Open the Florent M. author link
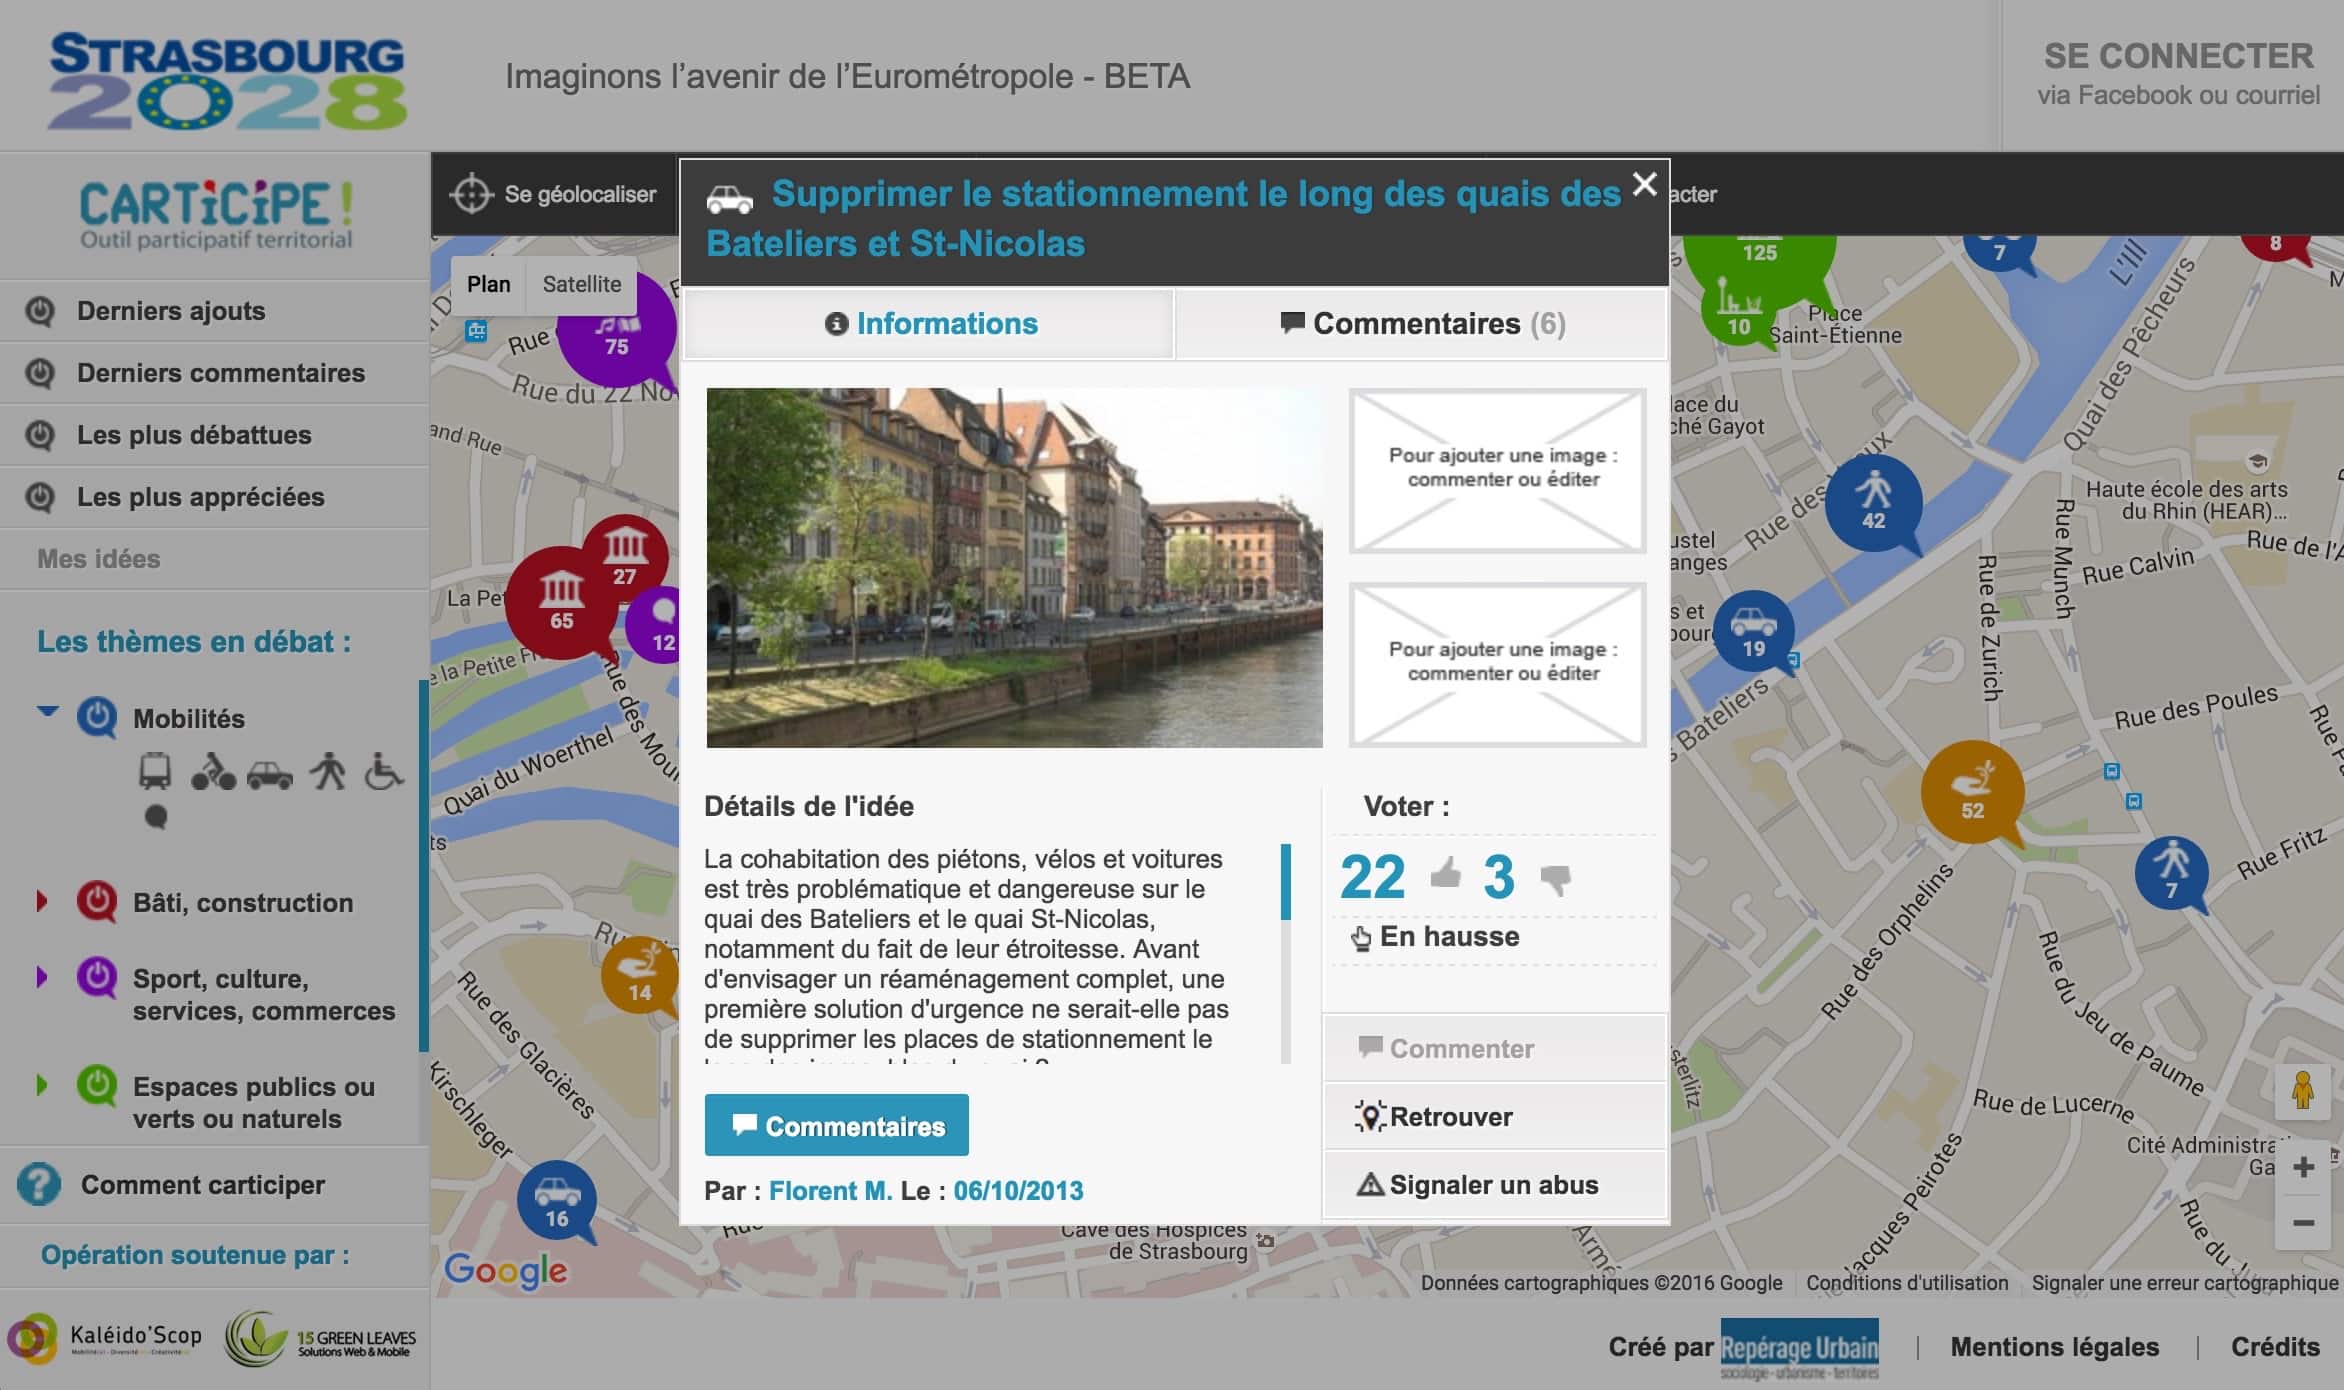The image size is (2344, 1390). tap(829, 1191)
